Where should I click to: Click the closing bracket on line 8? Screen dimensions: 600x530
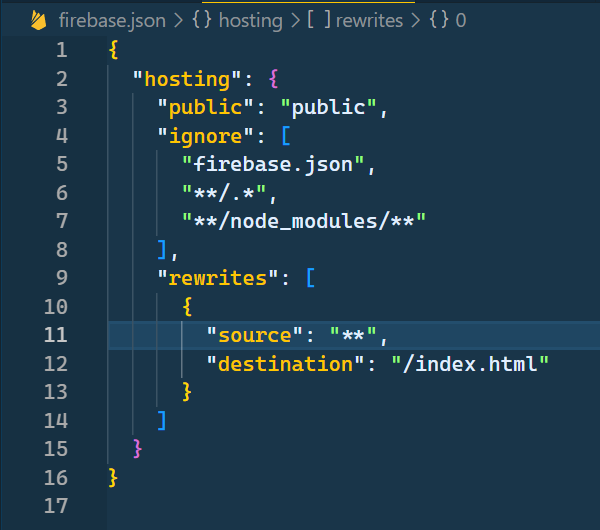point(162,250)
